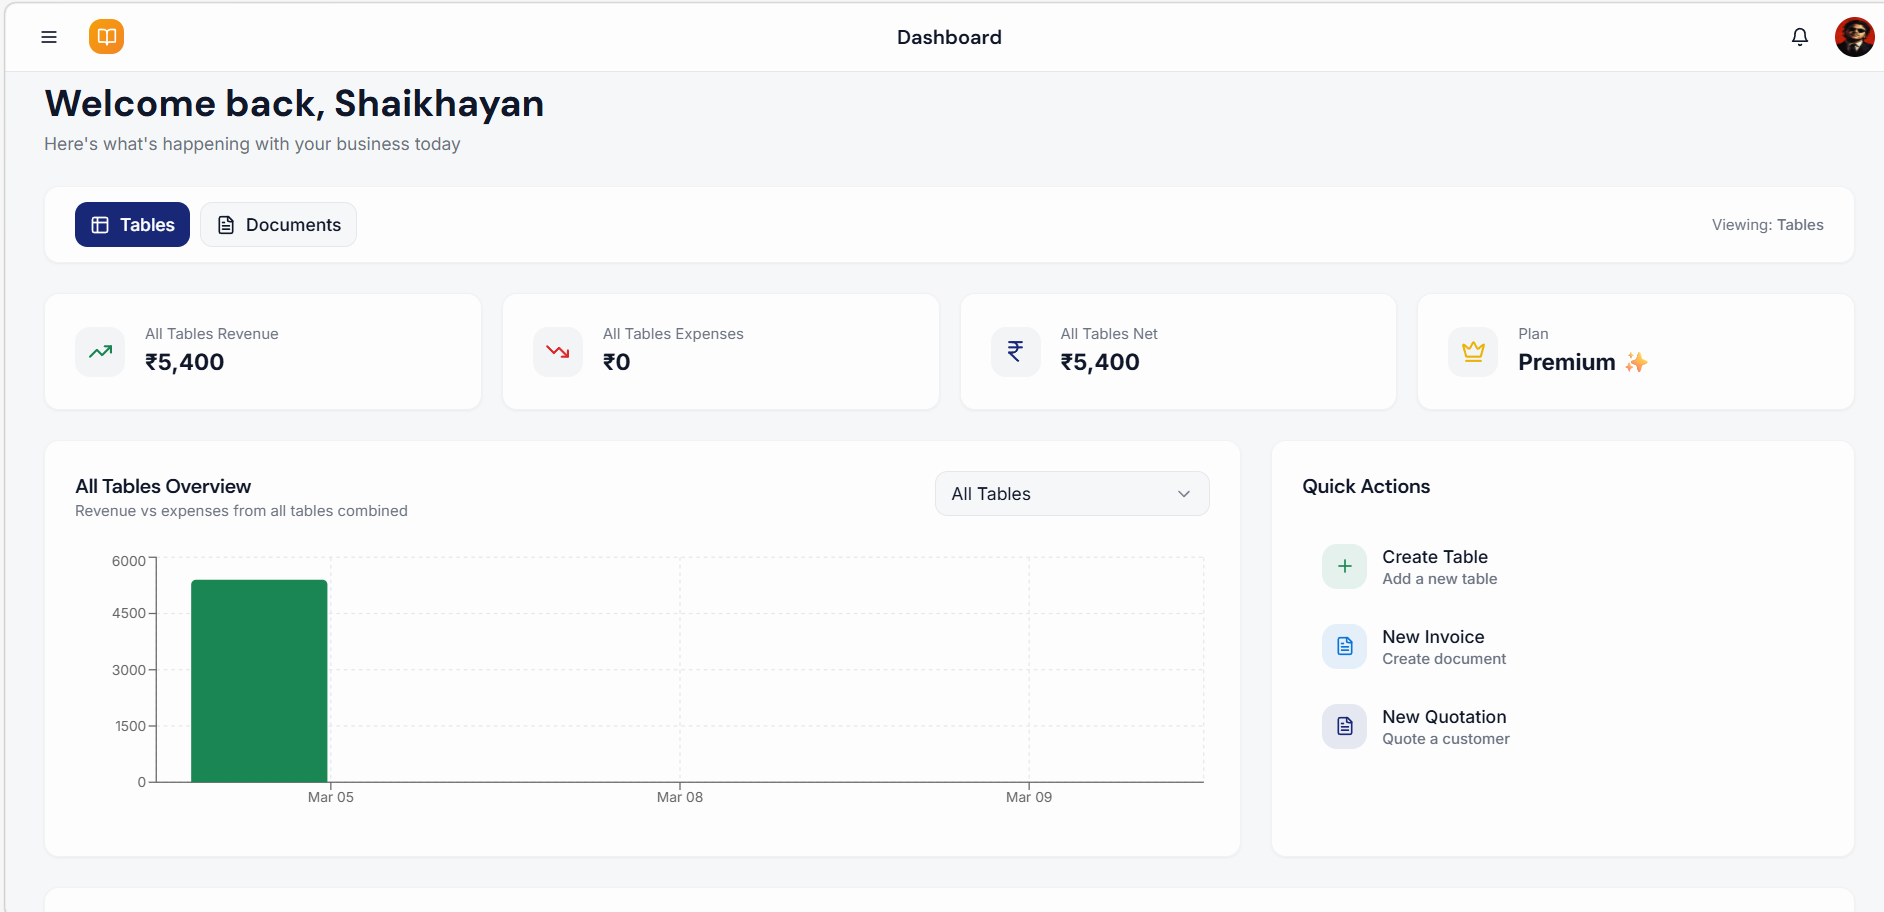The width and height of the screenshot is (1884, 912).
Task: Click the Create Table quick action
Action: 1434,557
